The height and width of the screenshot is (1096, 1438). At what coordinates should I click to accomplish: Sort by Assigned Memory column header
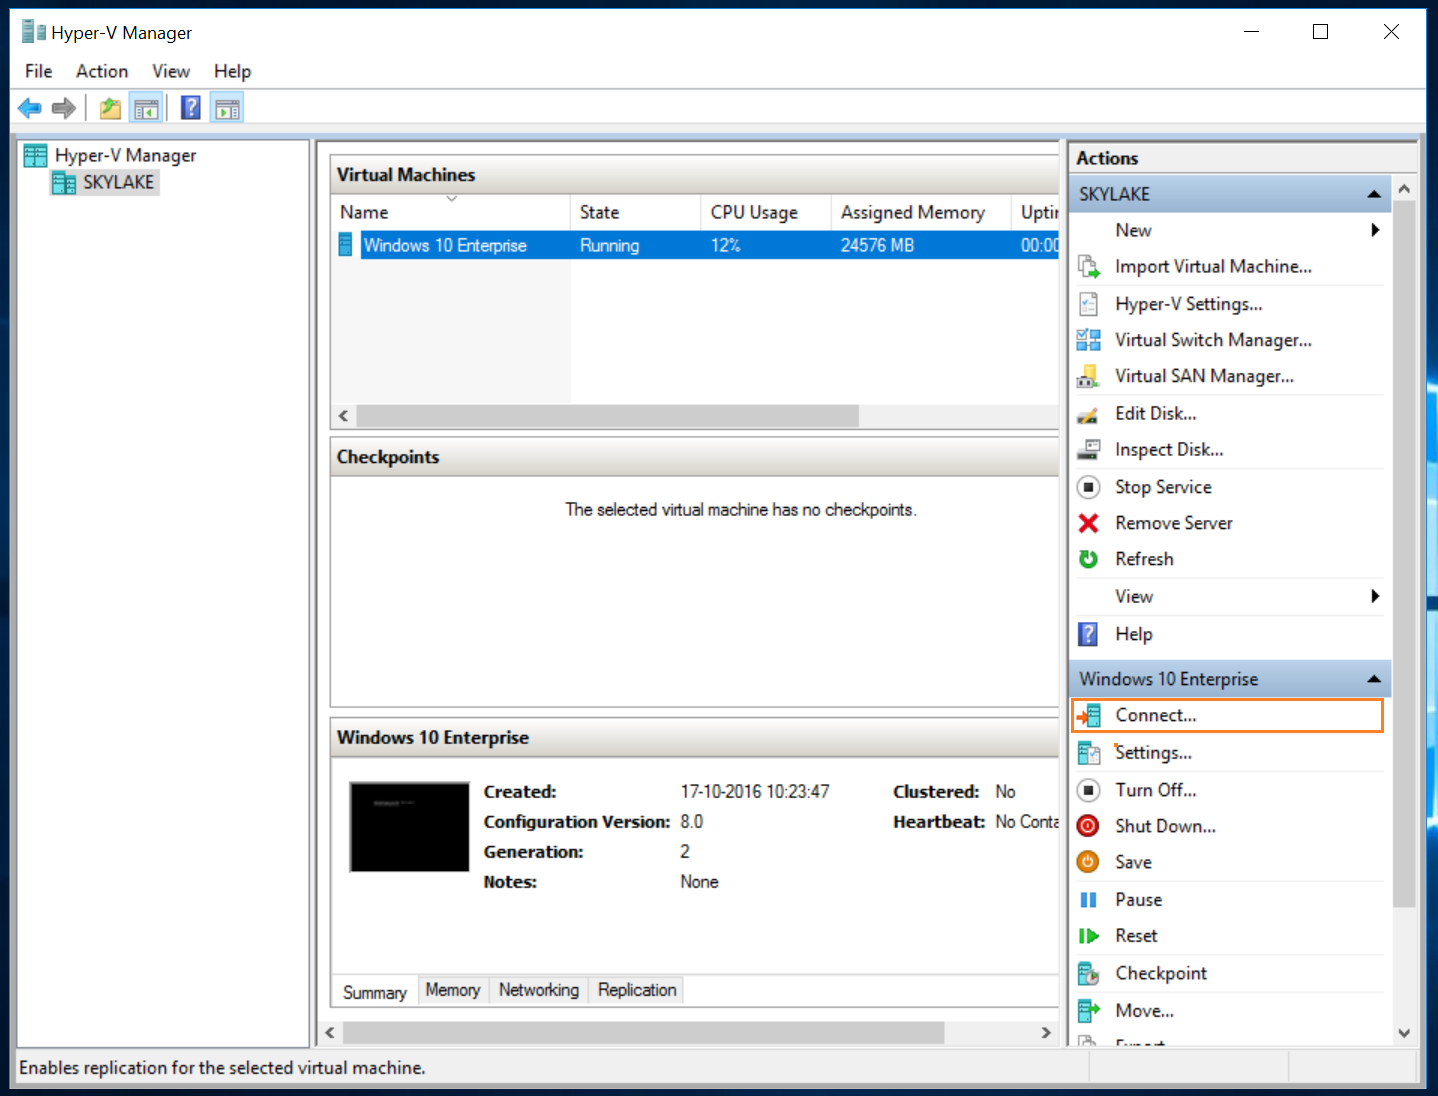[x=921, y=212]
